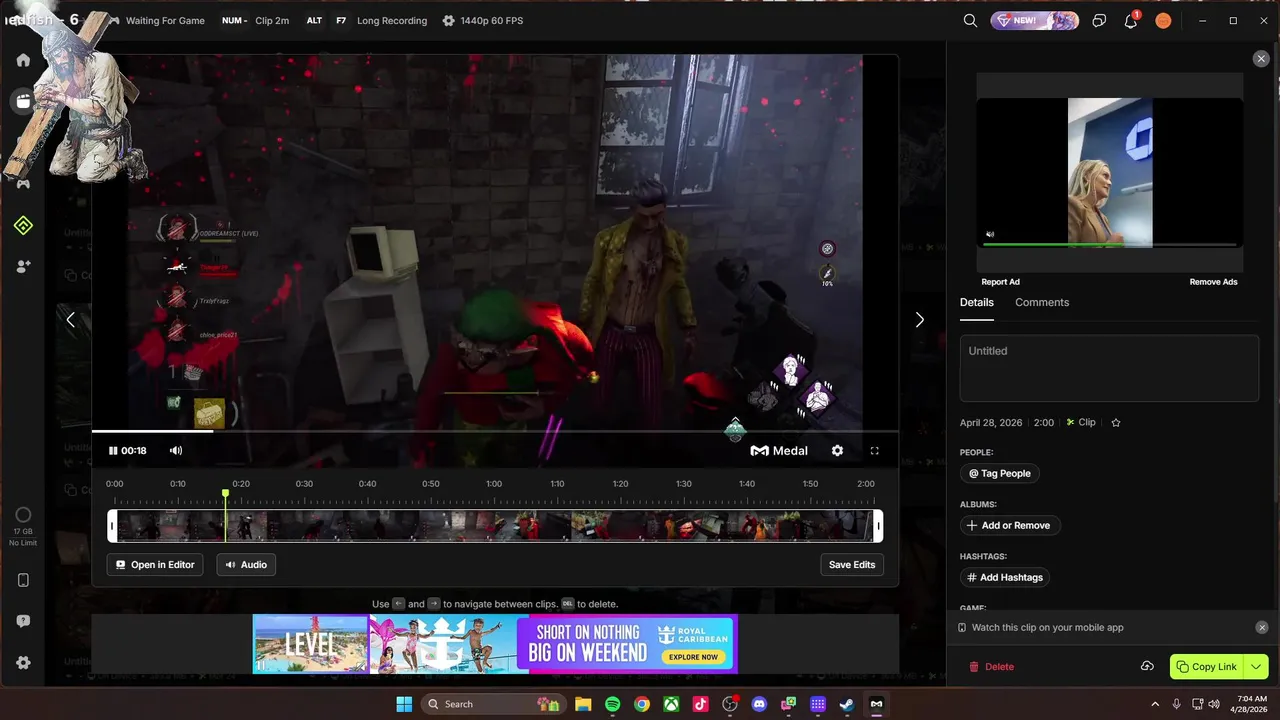Viewport: 1280px width, 720px height.
Task: Click the 17 GB storage indicator
Action: click(23, 528)
